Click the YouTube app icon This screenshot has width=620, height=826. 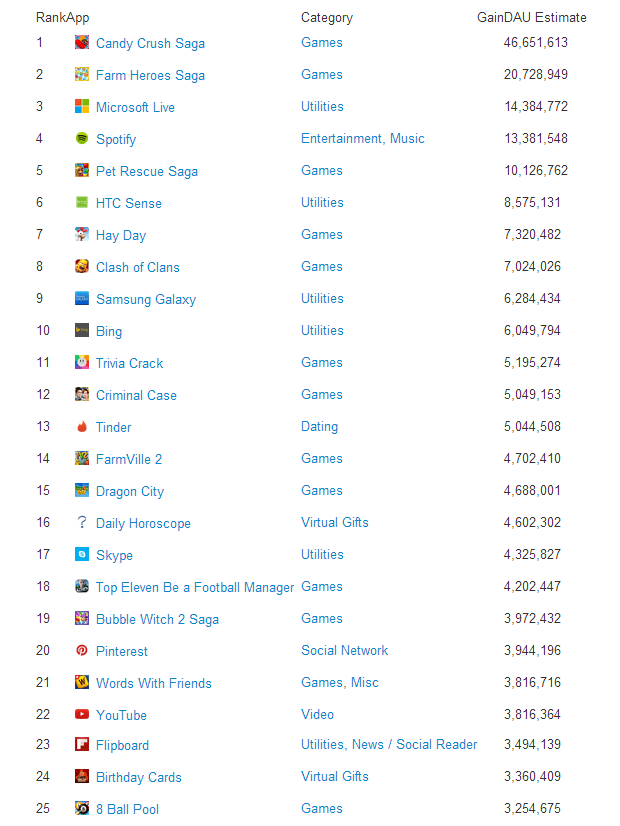(82, 714)
